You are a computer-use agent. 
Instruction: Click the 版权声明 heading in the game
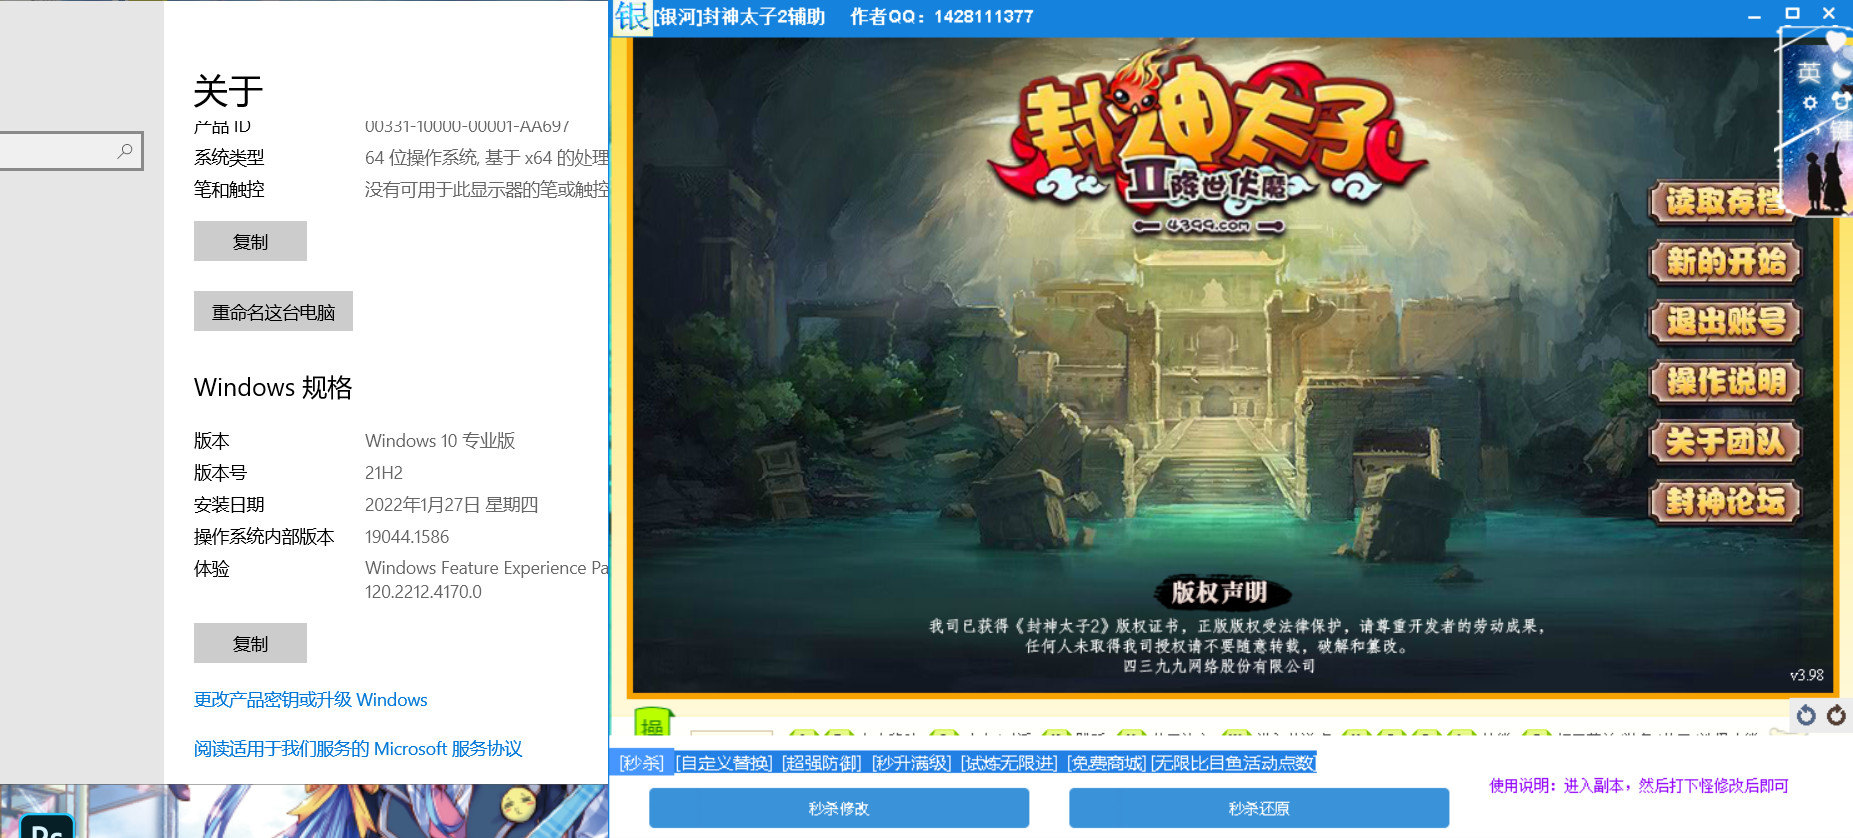click(1219, 592)
